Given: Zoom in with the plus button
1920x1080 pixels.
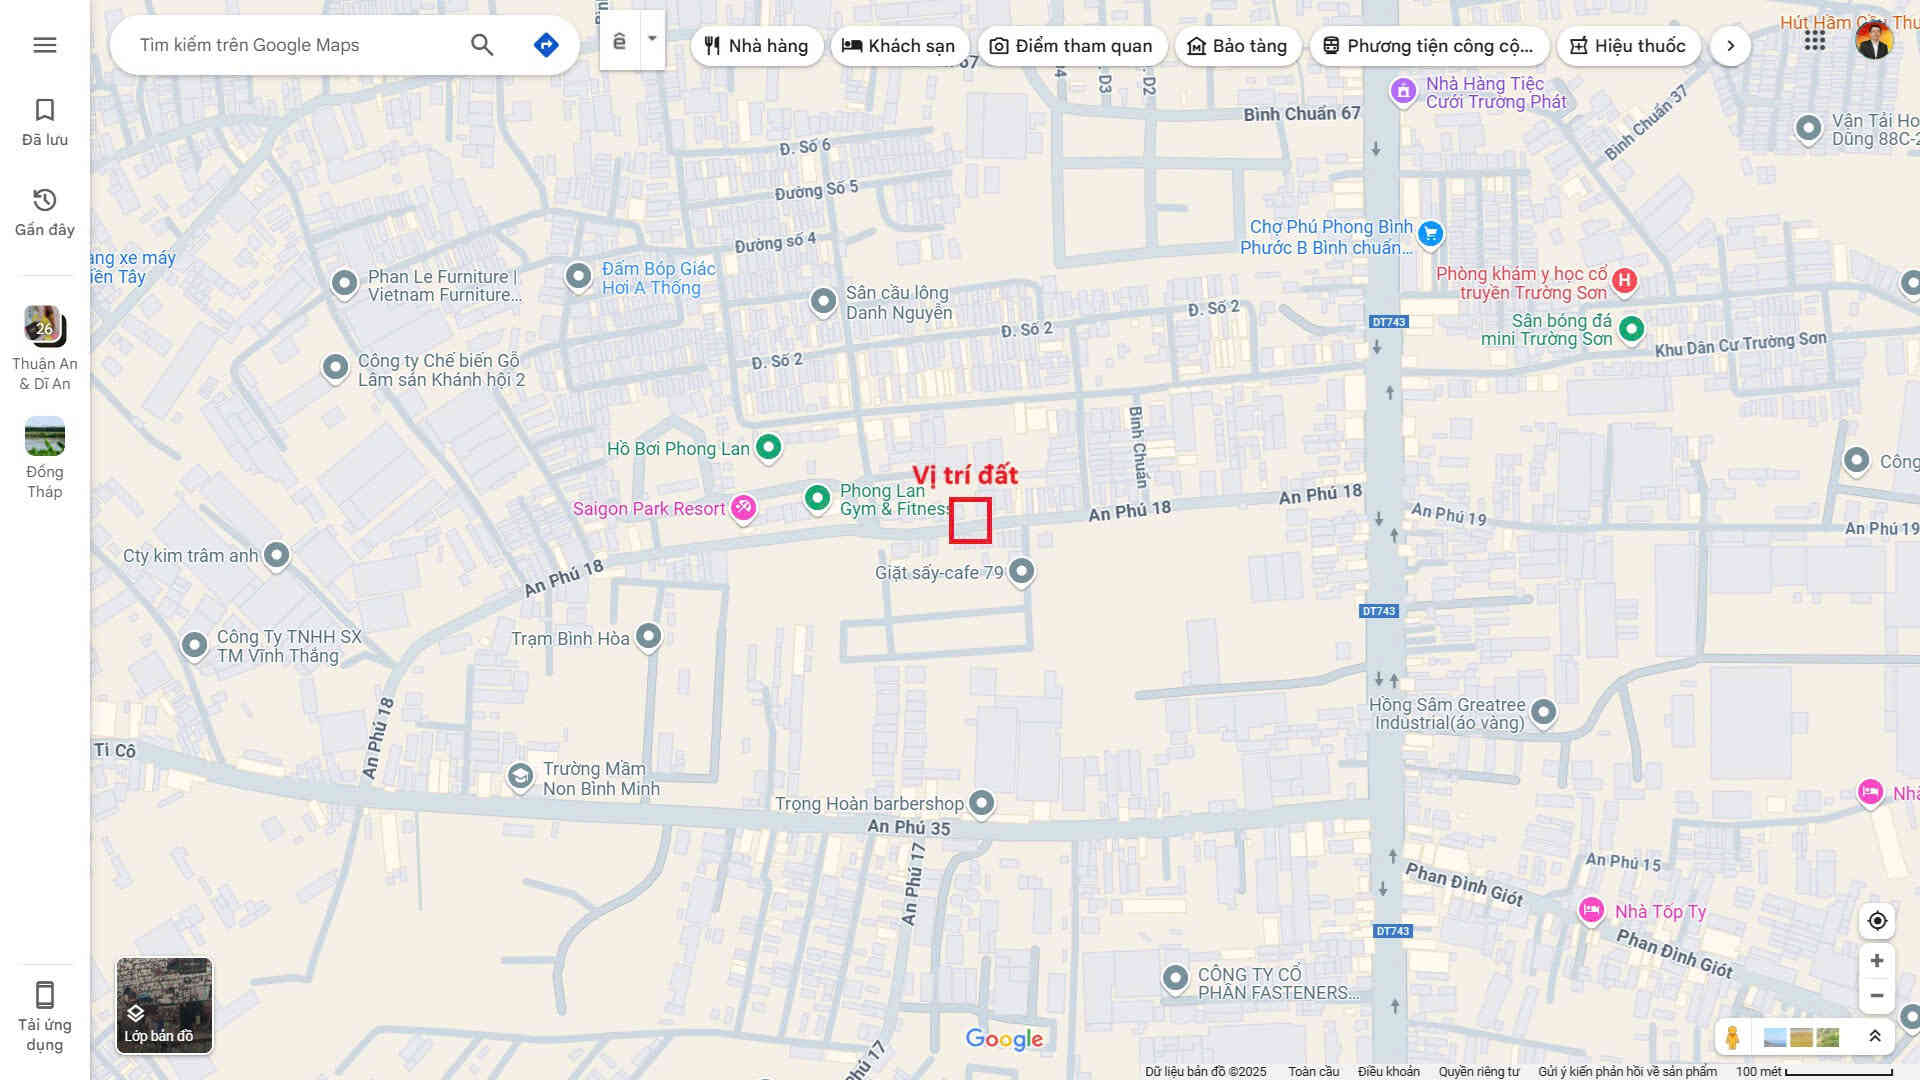Looking at the screenshot, I should 1877,961.
